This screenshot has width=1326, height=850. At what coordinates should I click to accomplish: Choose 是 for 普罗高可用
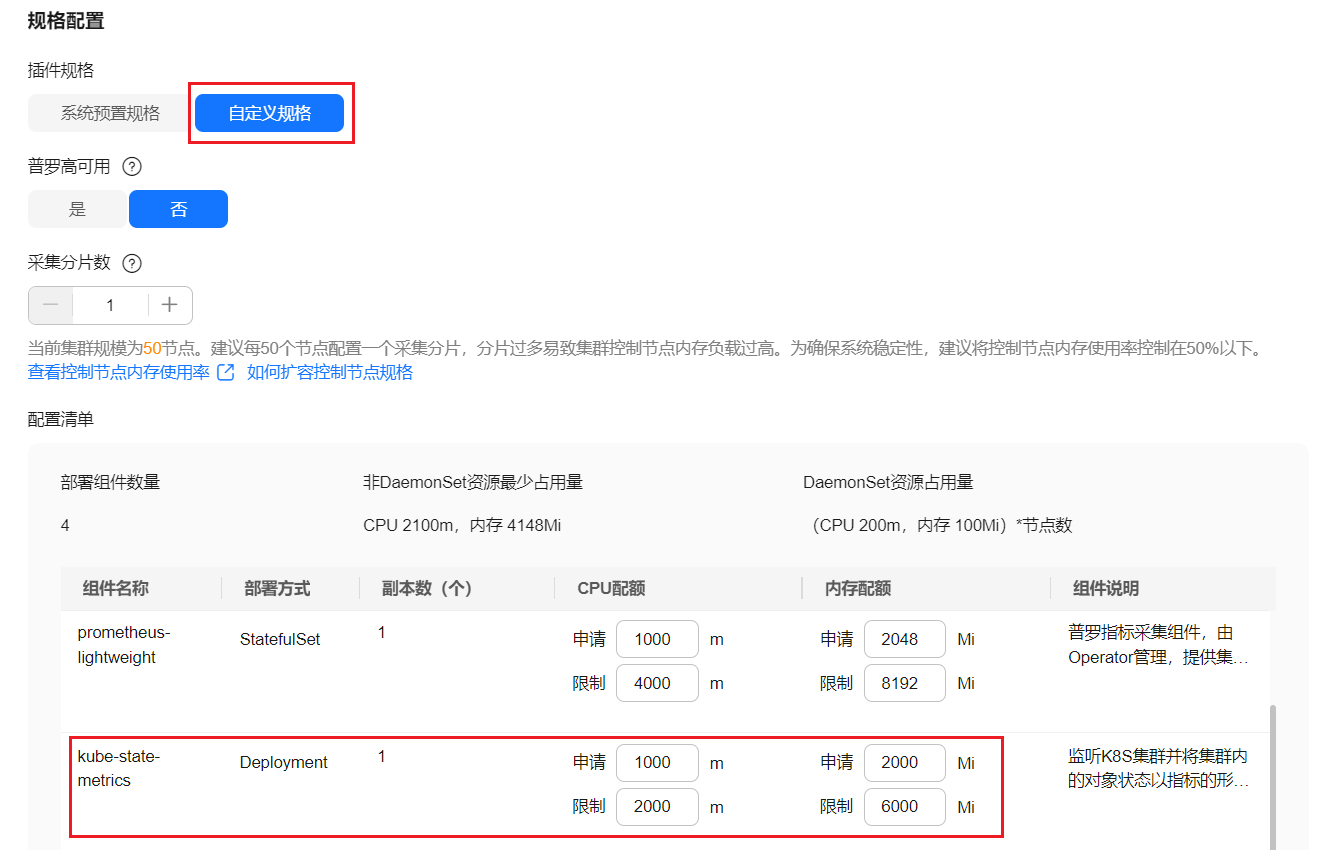pyautogui.click(x=77, y=209)
